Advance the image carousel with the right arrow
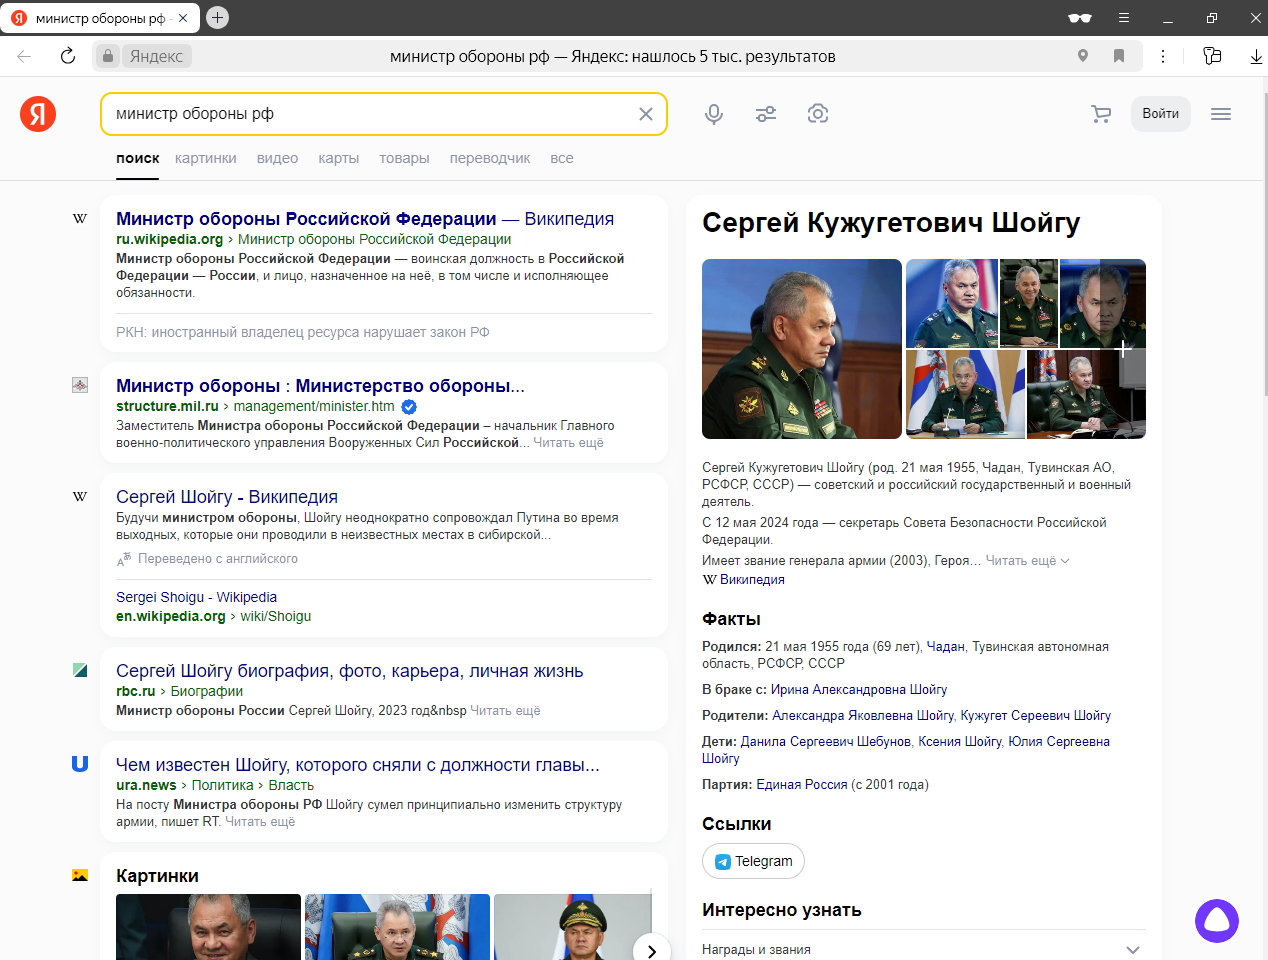Image resolution: width=1268 pixels, height=960 pixels. (x=651, y=950)
